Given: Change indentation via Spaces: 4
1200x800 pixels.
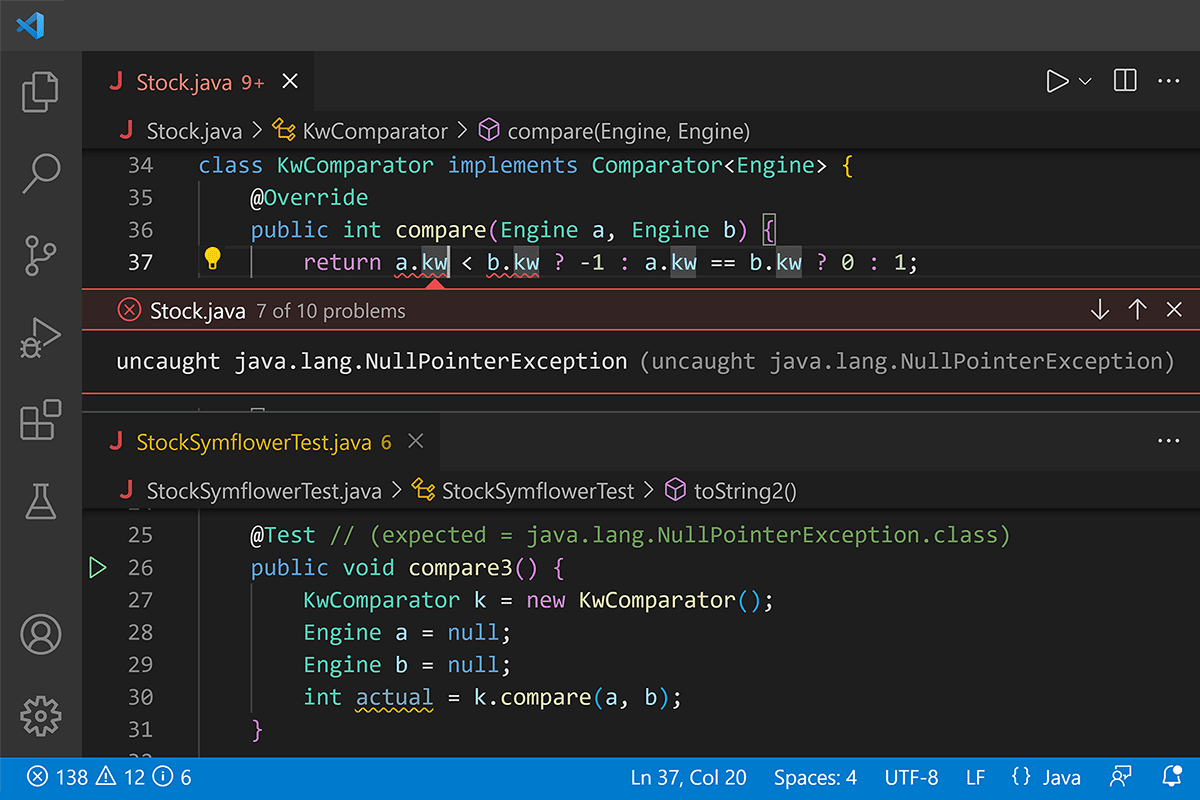Looking at the screenshot, I should 815,777.
